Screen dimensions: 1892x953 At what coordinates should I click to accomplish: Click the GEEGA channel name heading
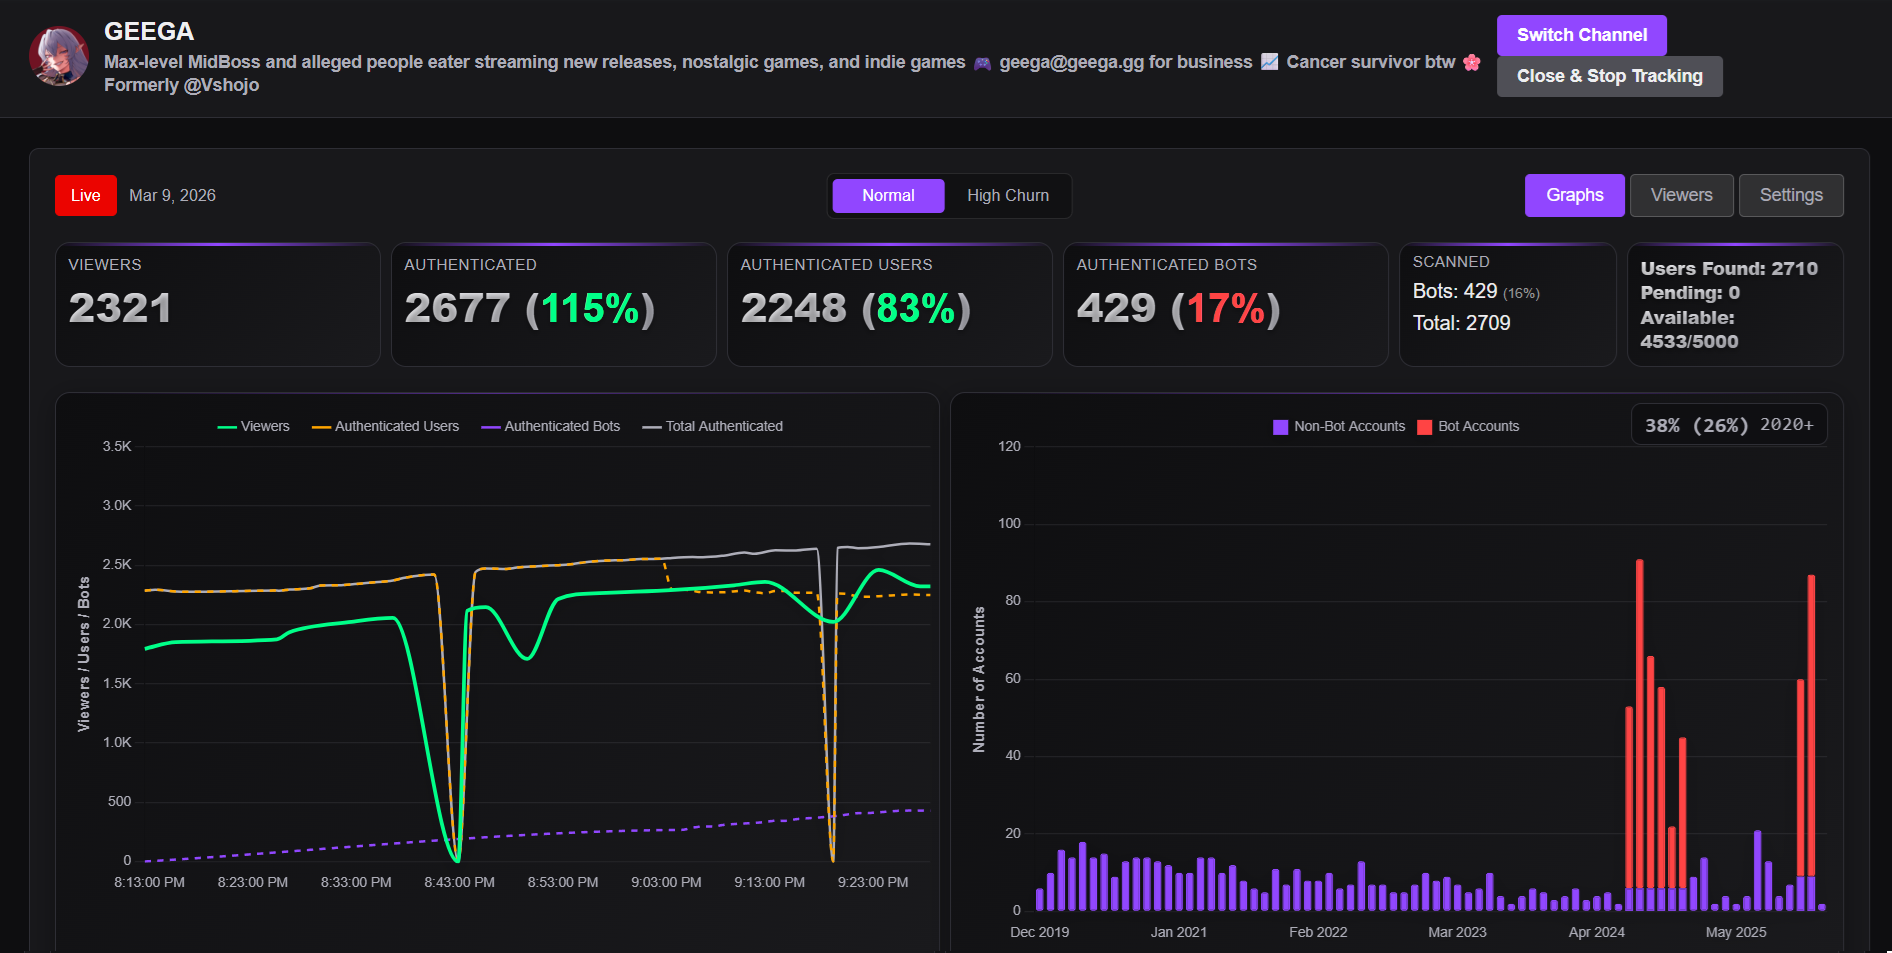point(149,32)
